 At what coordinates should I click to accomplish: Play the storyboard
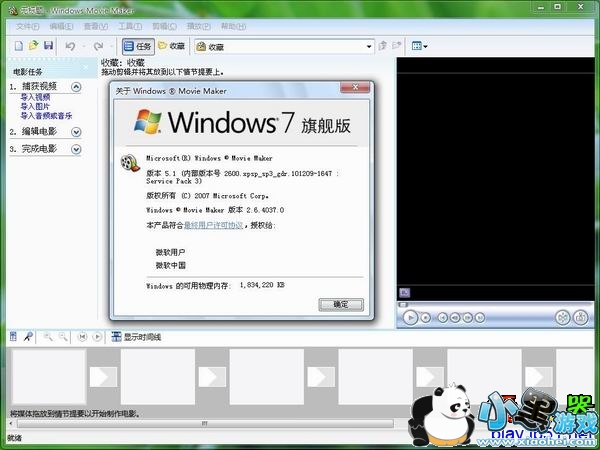click(x=97, y=337)
